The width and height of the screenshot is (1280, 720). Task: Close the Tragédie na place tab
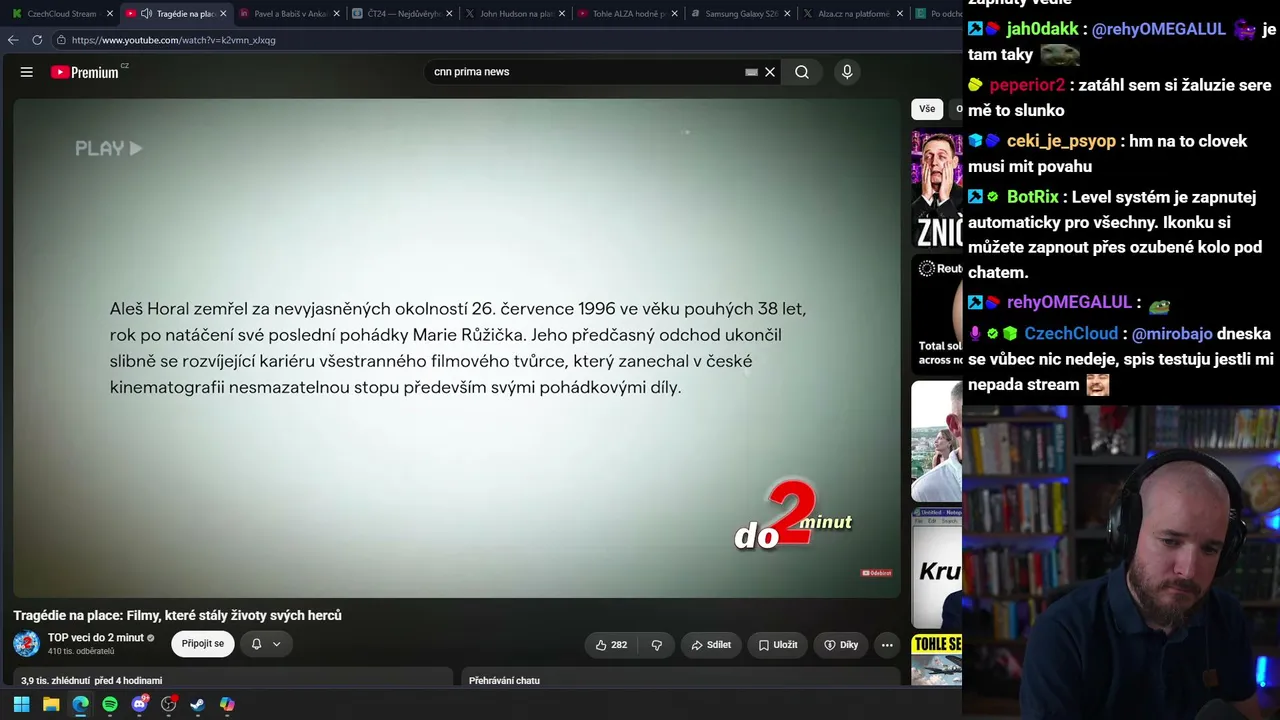[x=223, y=14]
